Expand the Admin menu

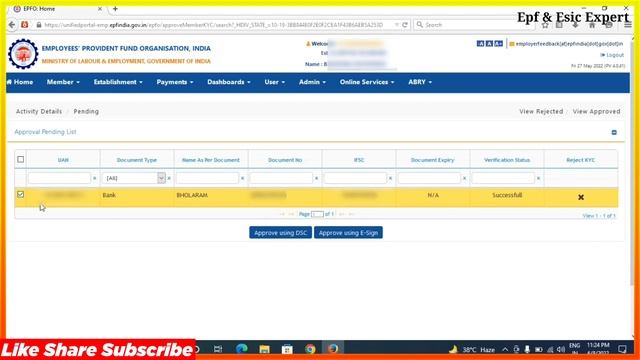(312, 82)
